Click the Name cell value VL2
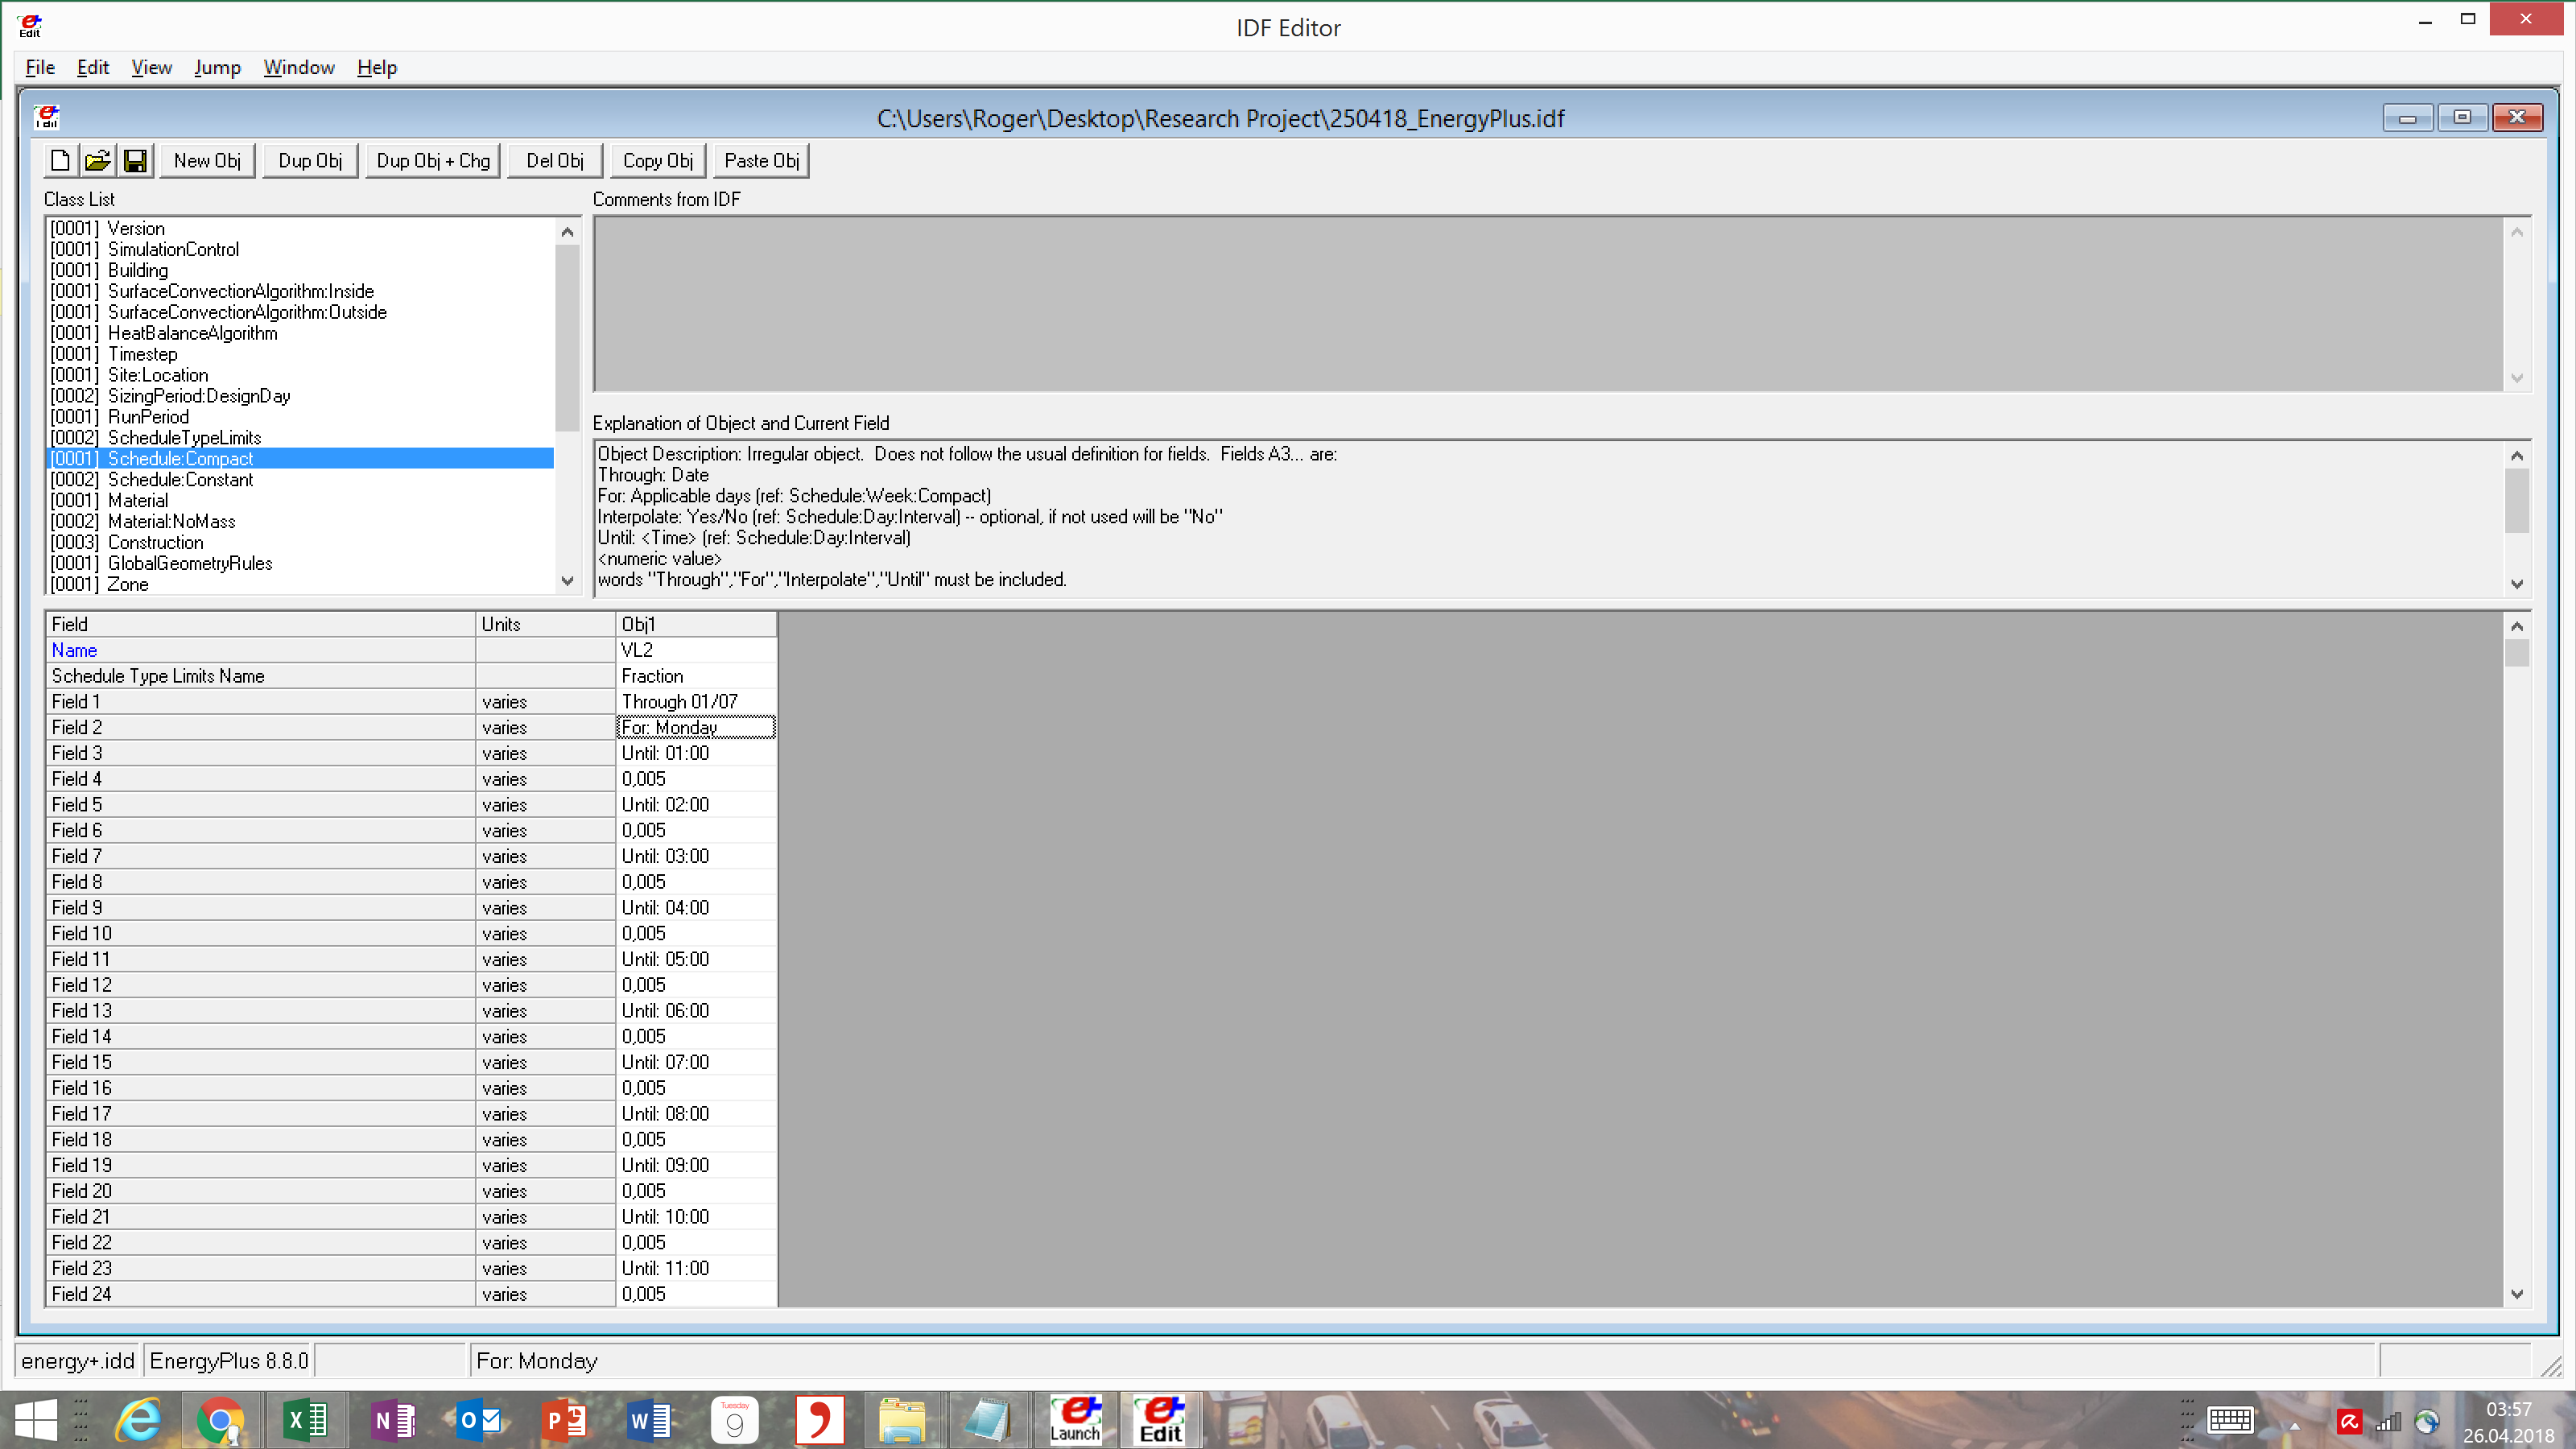 click(696, 650)
